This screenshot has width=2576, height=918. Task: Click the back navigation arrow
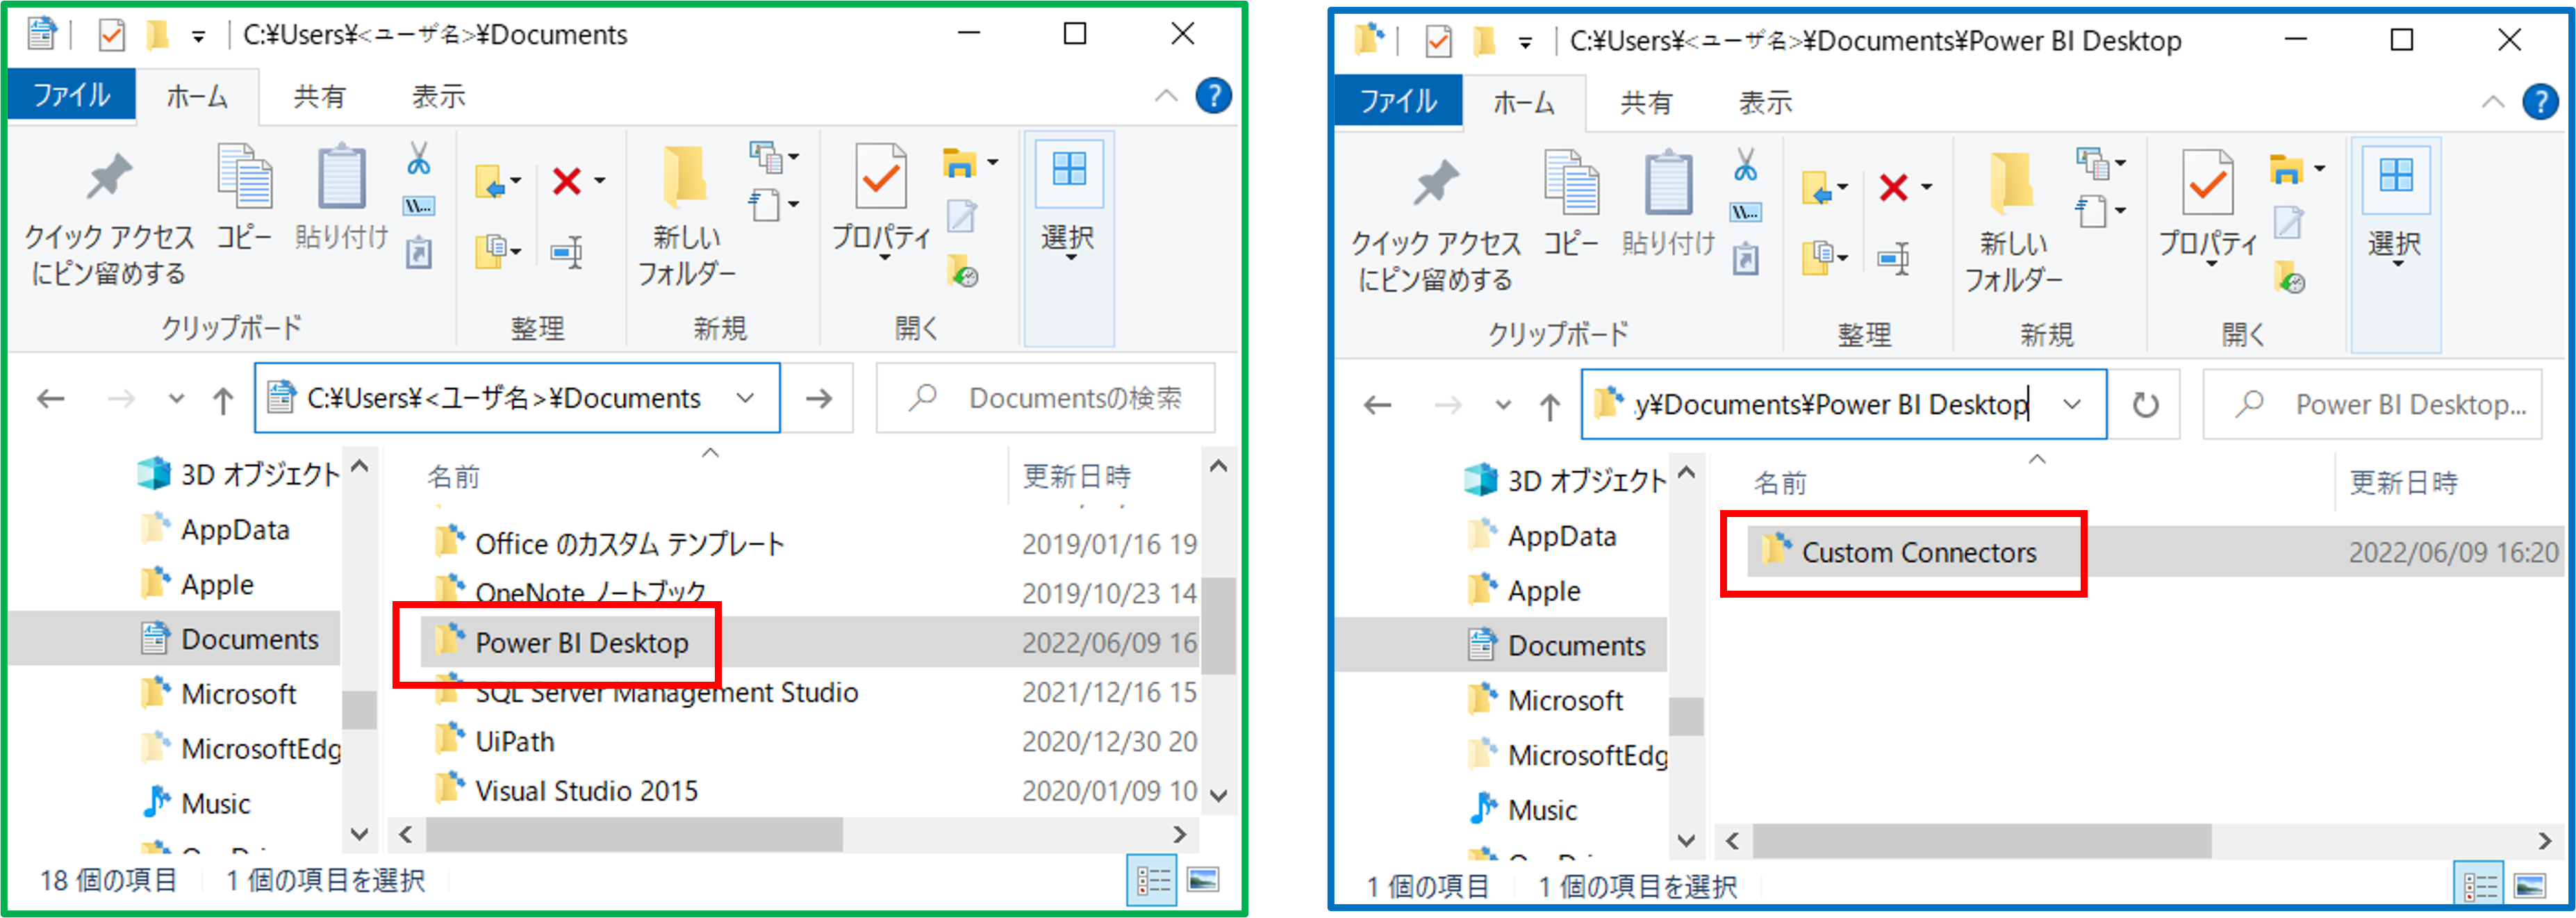[50, 398]
